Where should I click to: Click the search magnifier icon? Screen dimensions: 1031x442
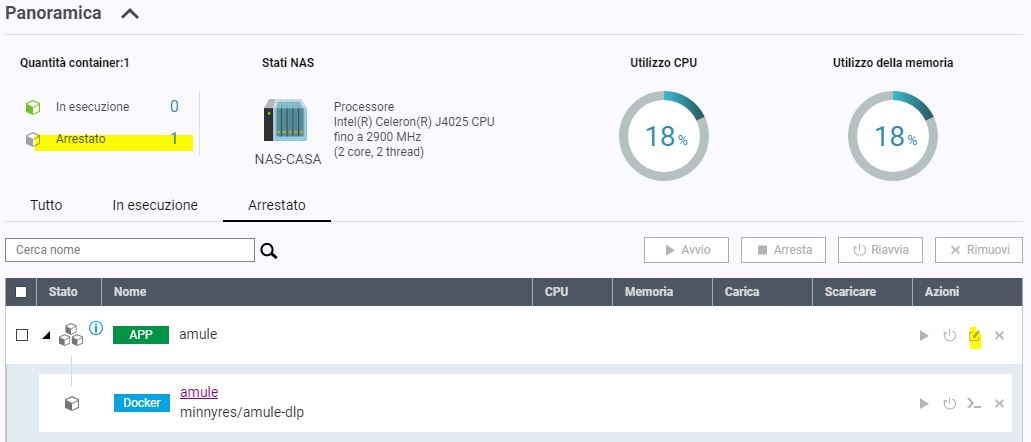point(268,250)
